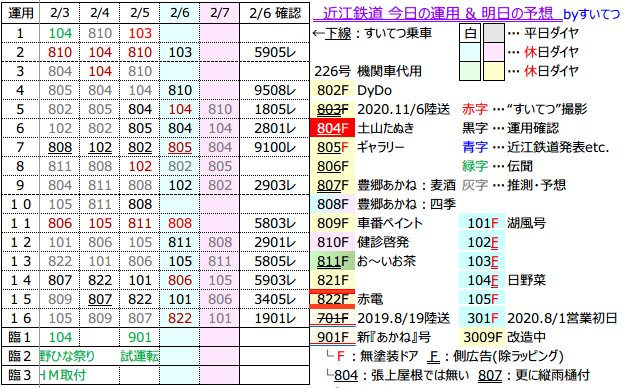The height and width of the screenshot is (388, 629).
Task: Select the light cyan 休日ダイヤ legend swatch
Action: click(x=470, y=52)
